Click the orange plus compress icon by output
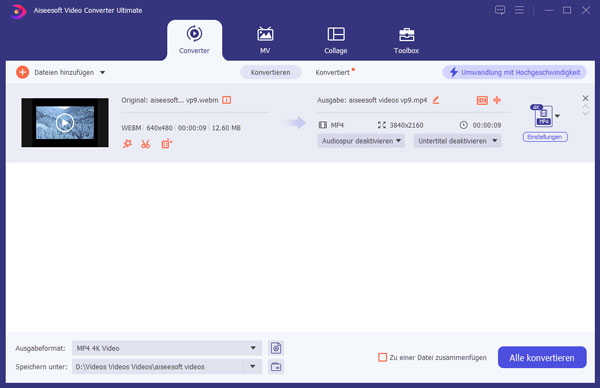The height and width of the screenshot is (388, 600). (497, 100)
